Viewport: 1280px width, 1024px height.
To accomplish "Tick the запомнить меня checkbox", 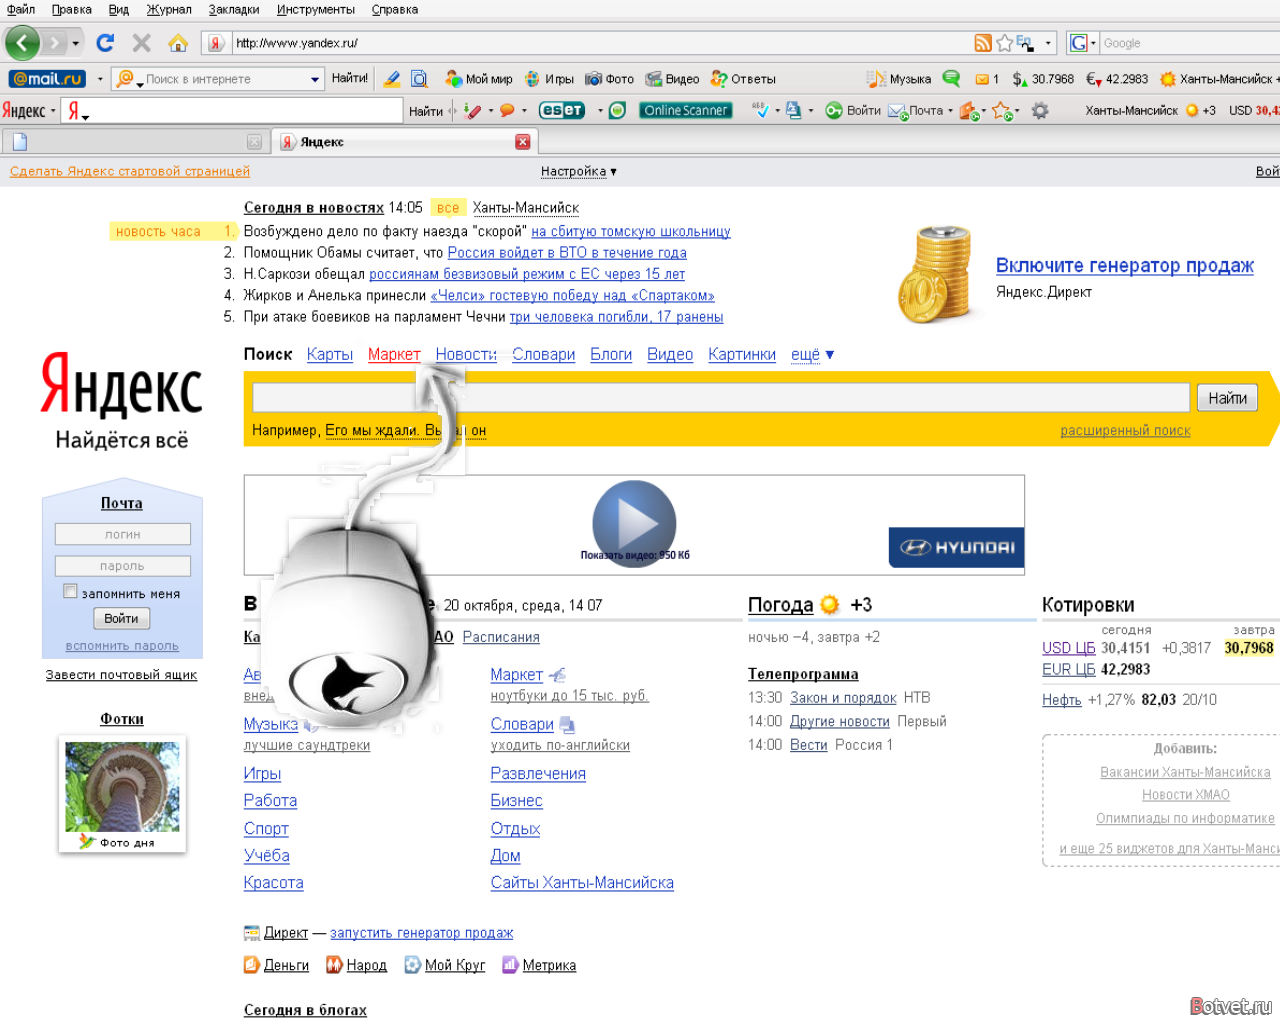I will (70, 591).
